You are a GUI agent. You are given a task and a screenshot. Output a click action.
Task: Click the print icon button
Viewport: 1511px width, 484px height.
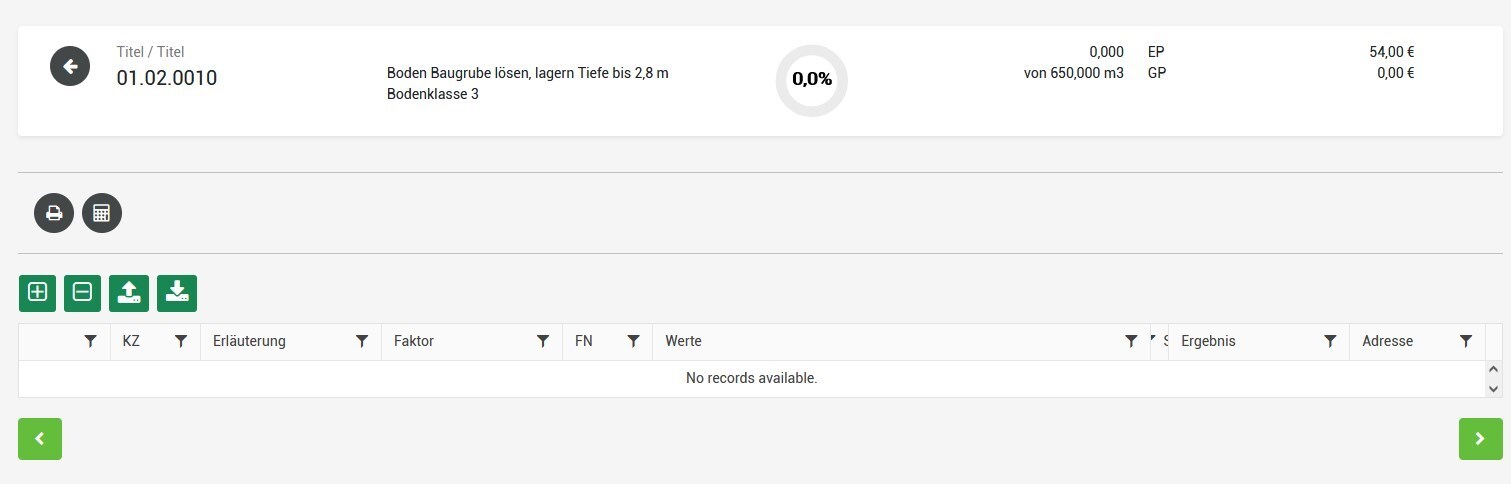click(54, 213)
